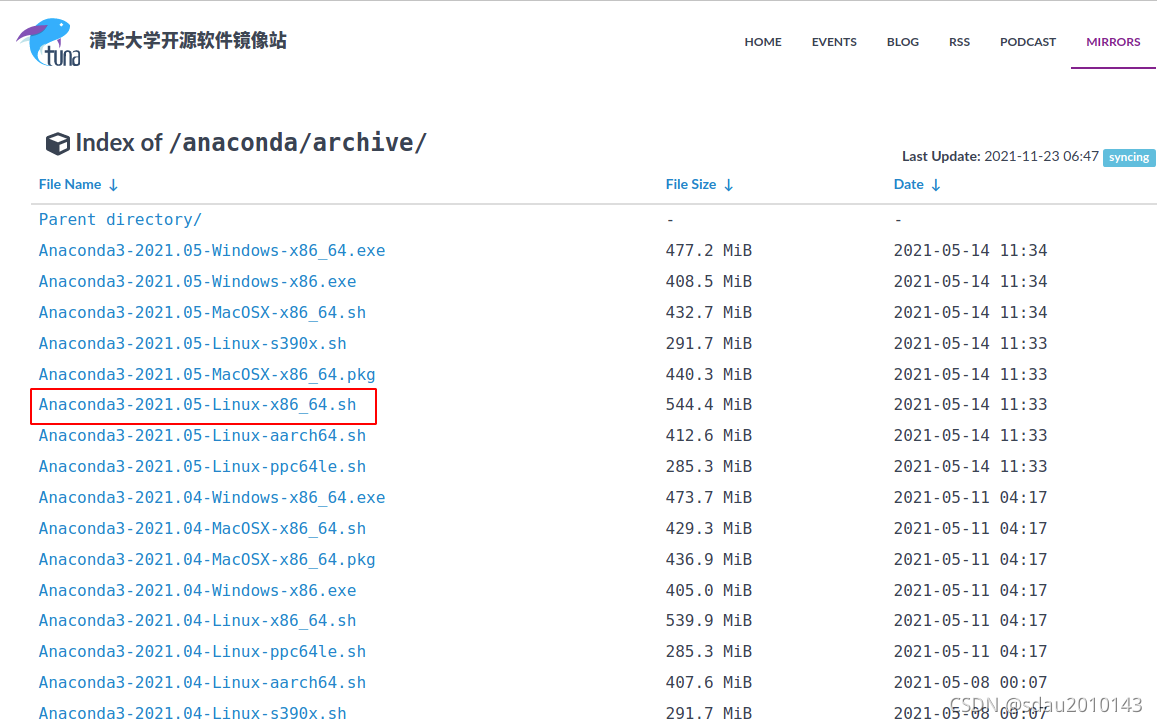Click the 544.4 MiB file size

pos(708,404)
